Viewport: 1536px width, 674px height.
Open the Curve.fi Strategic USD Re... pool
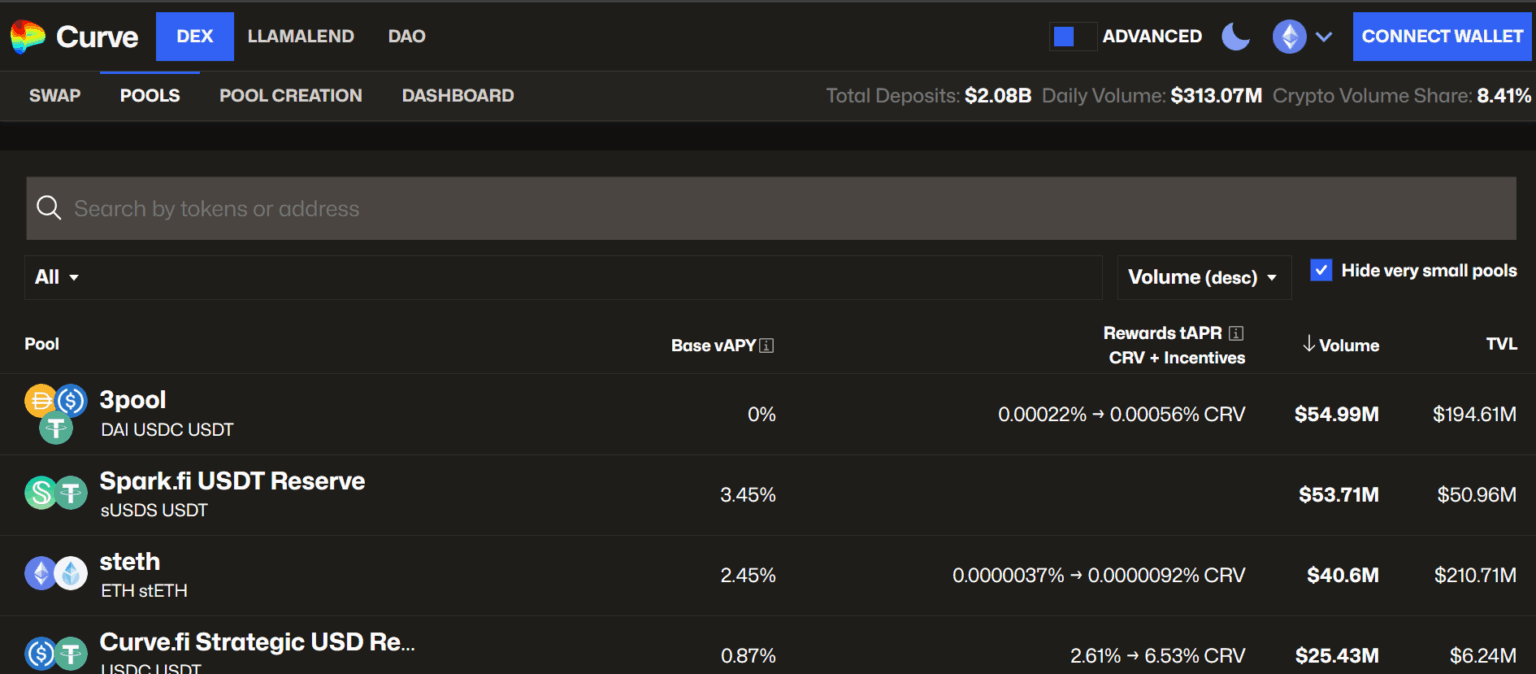point(257,642)
